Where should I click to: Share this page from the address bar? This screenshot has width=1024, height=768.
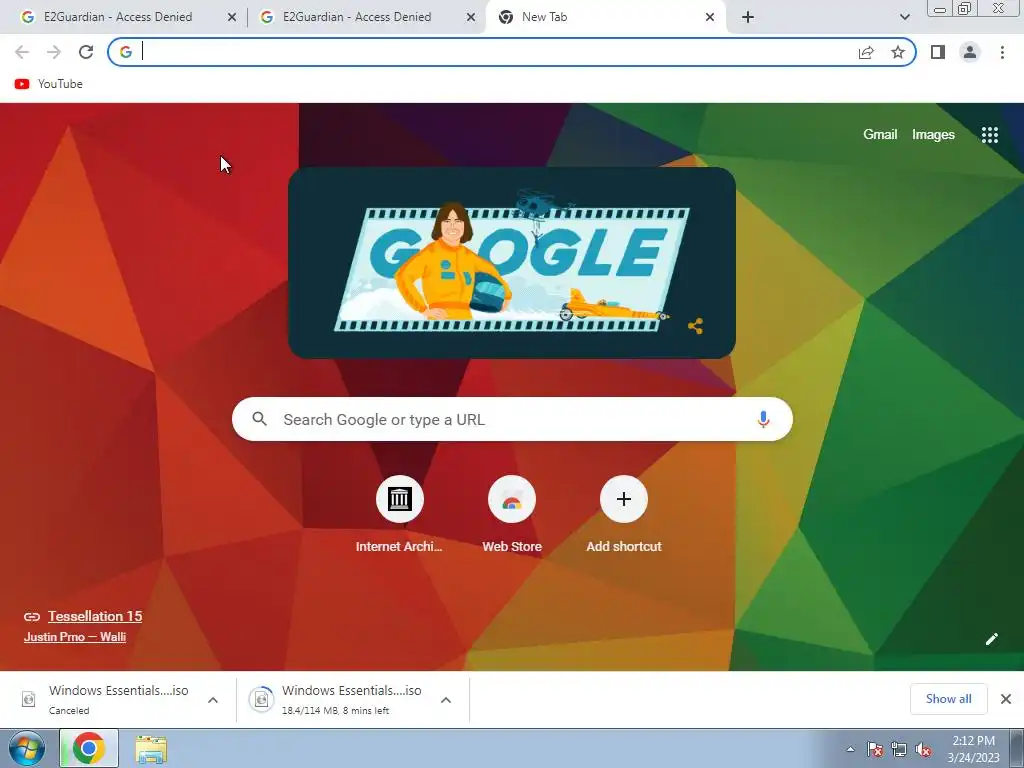tap(866, 52)
